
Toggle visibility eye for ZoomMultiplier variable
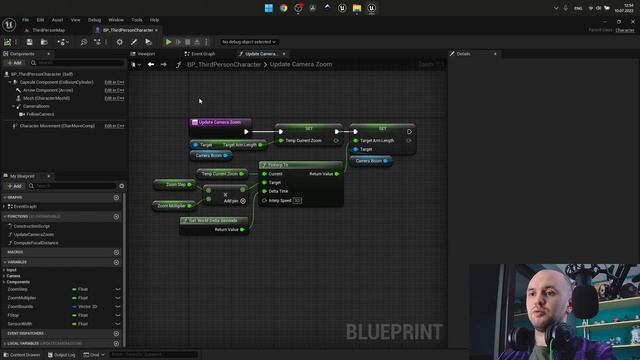118,298
